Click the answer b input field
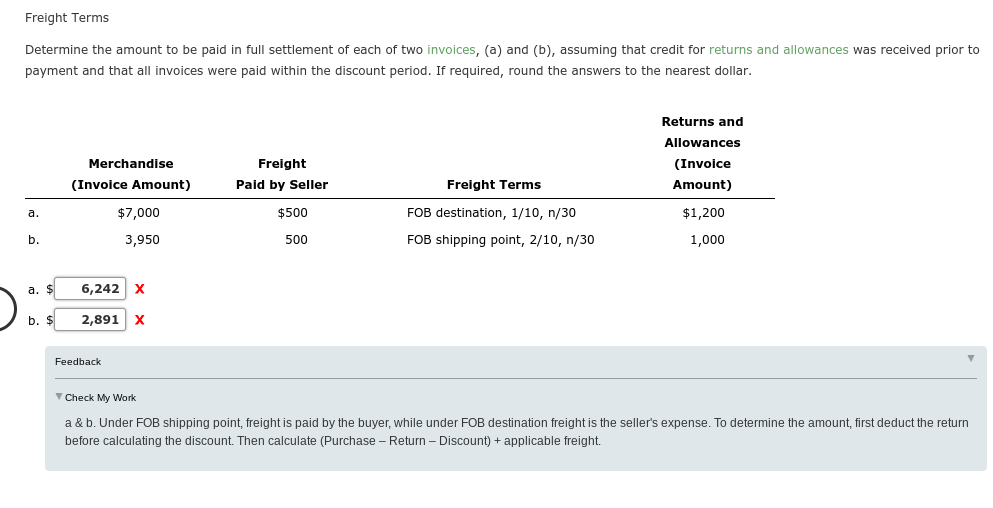The image size is (993, 508). pos(90,320)
